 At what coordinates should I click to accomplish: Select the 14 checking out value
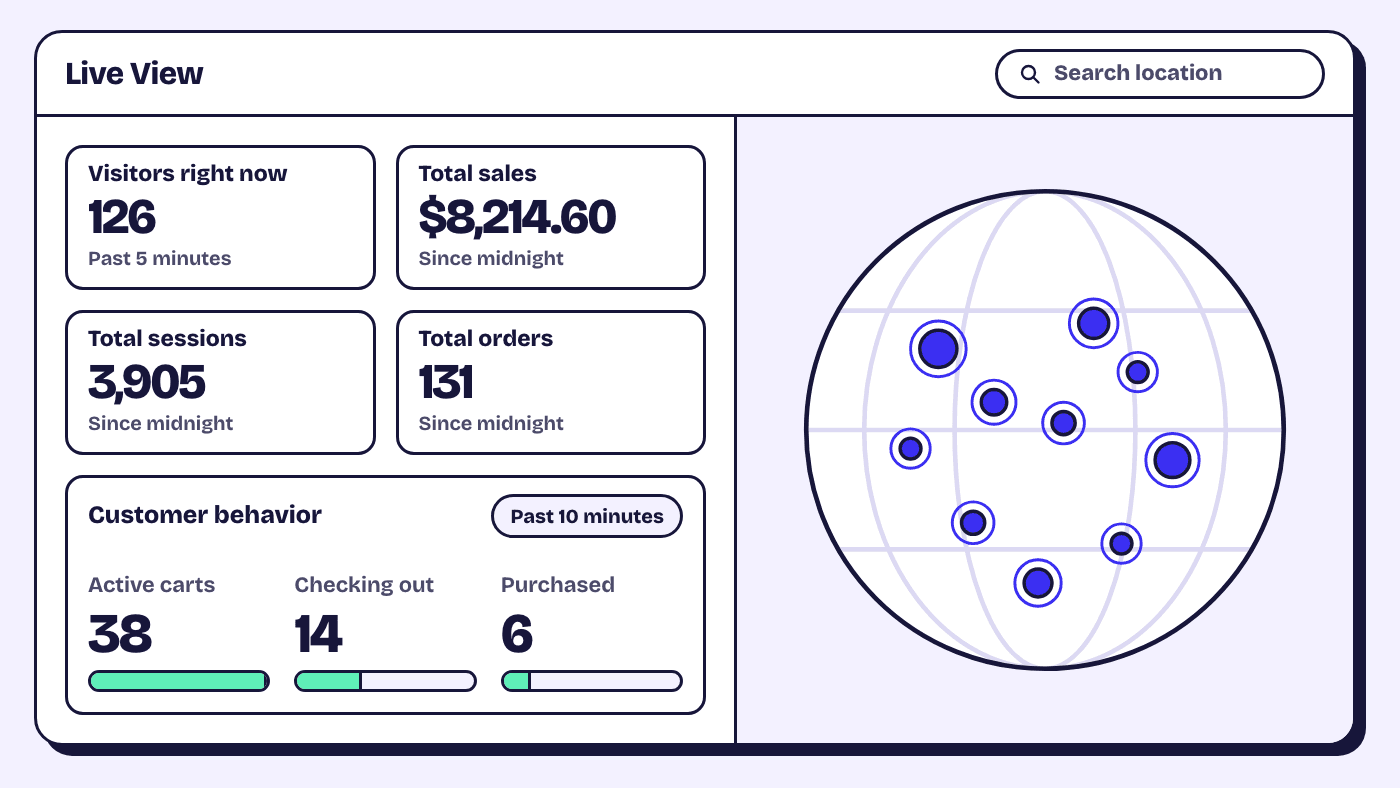(x=318, y=634)
